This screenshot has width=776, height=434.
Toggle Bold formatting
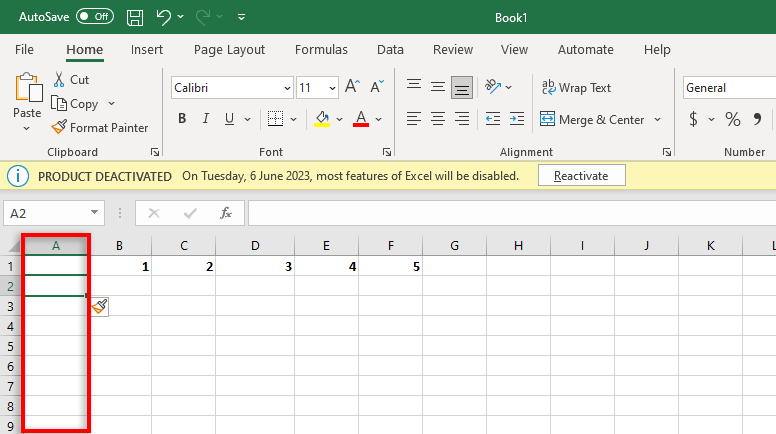tap(182, 119)
